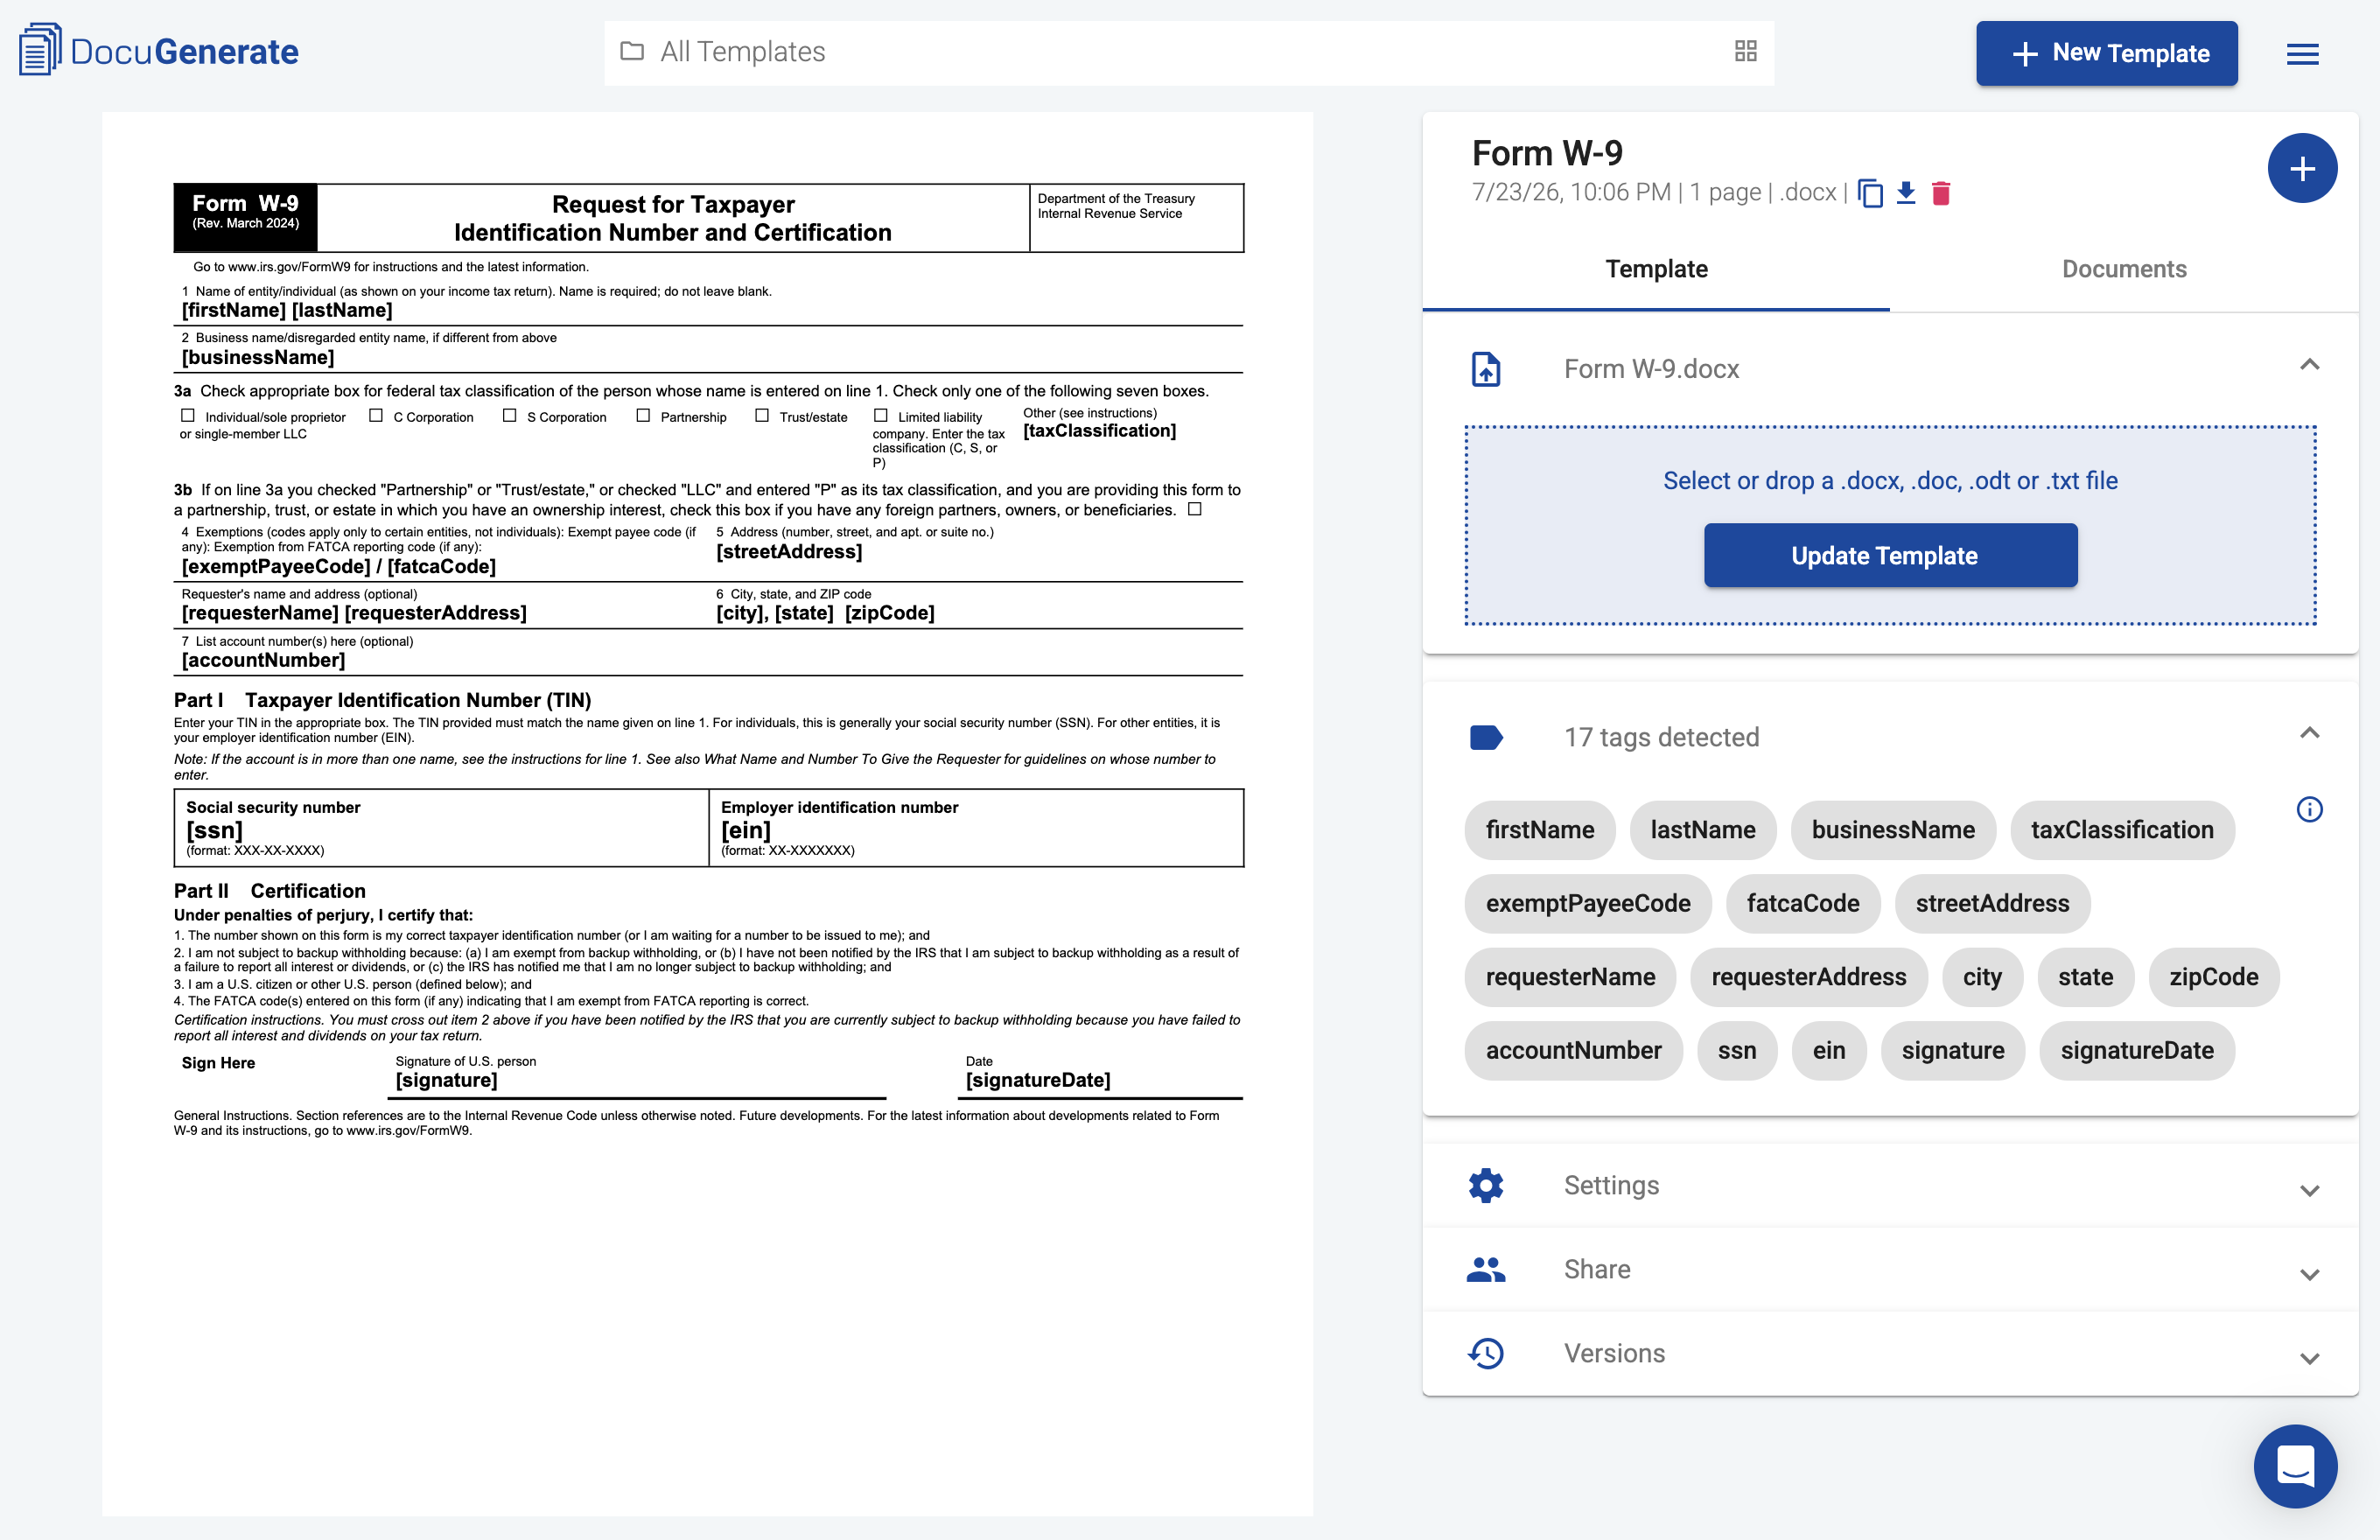The width and height of the screenshot is (2380, 1540).
Task: Expand the Share section
Action: [2309, 1274]
